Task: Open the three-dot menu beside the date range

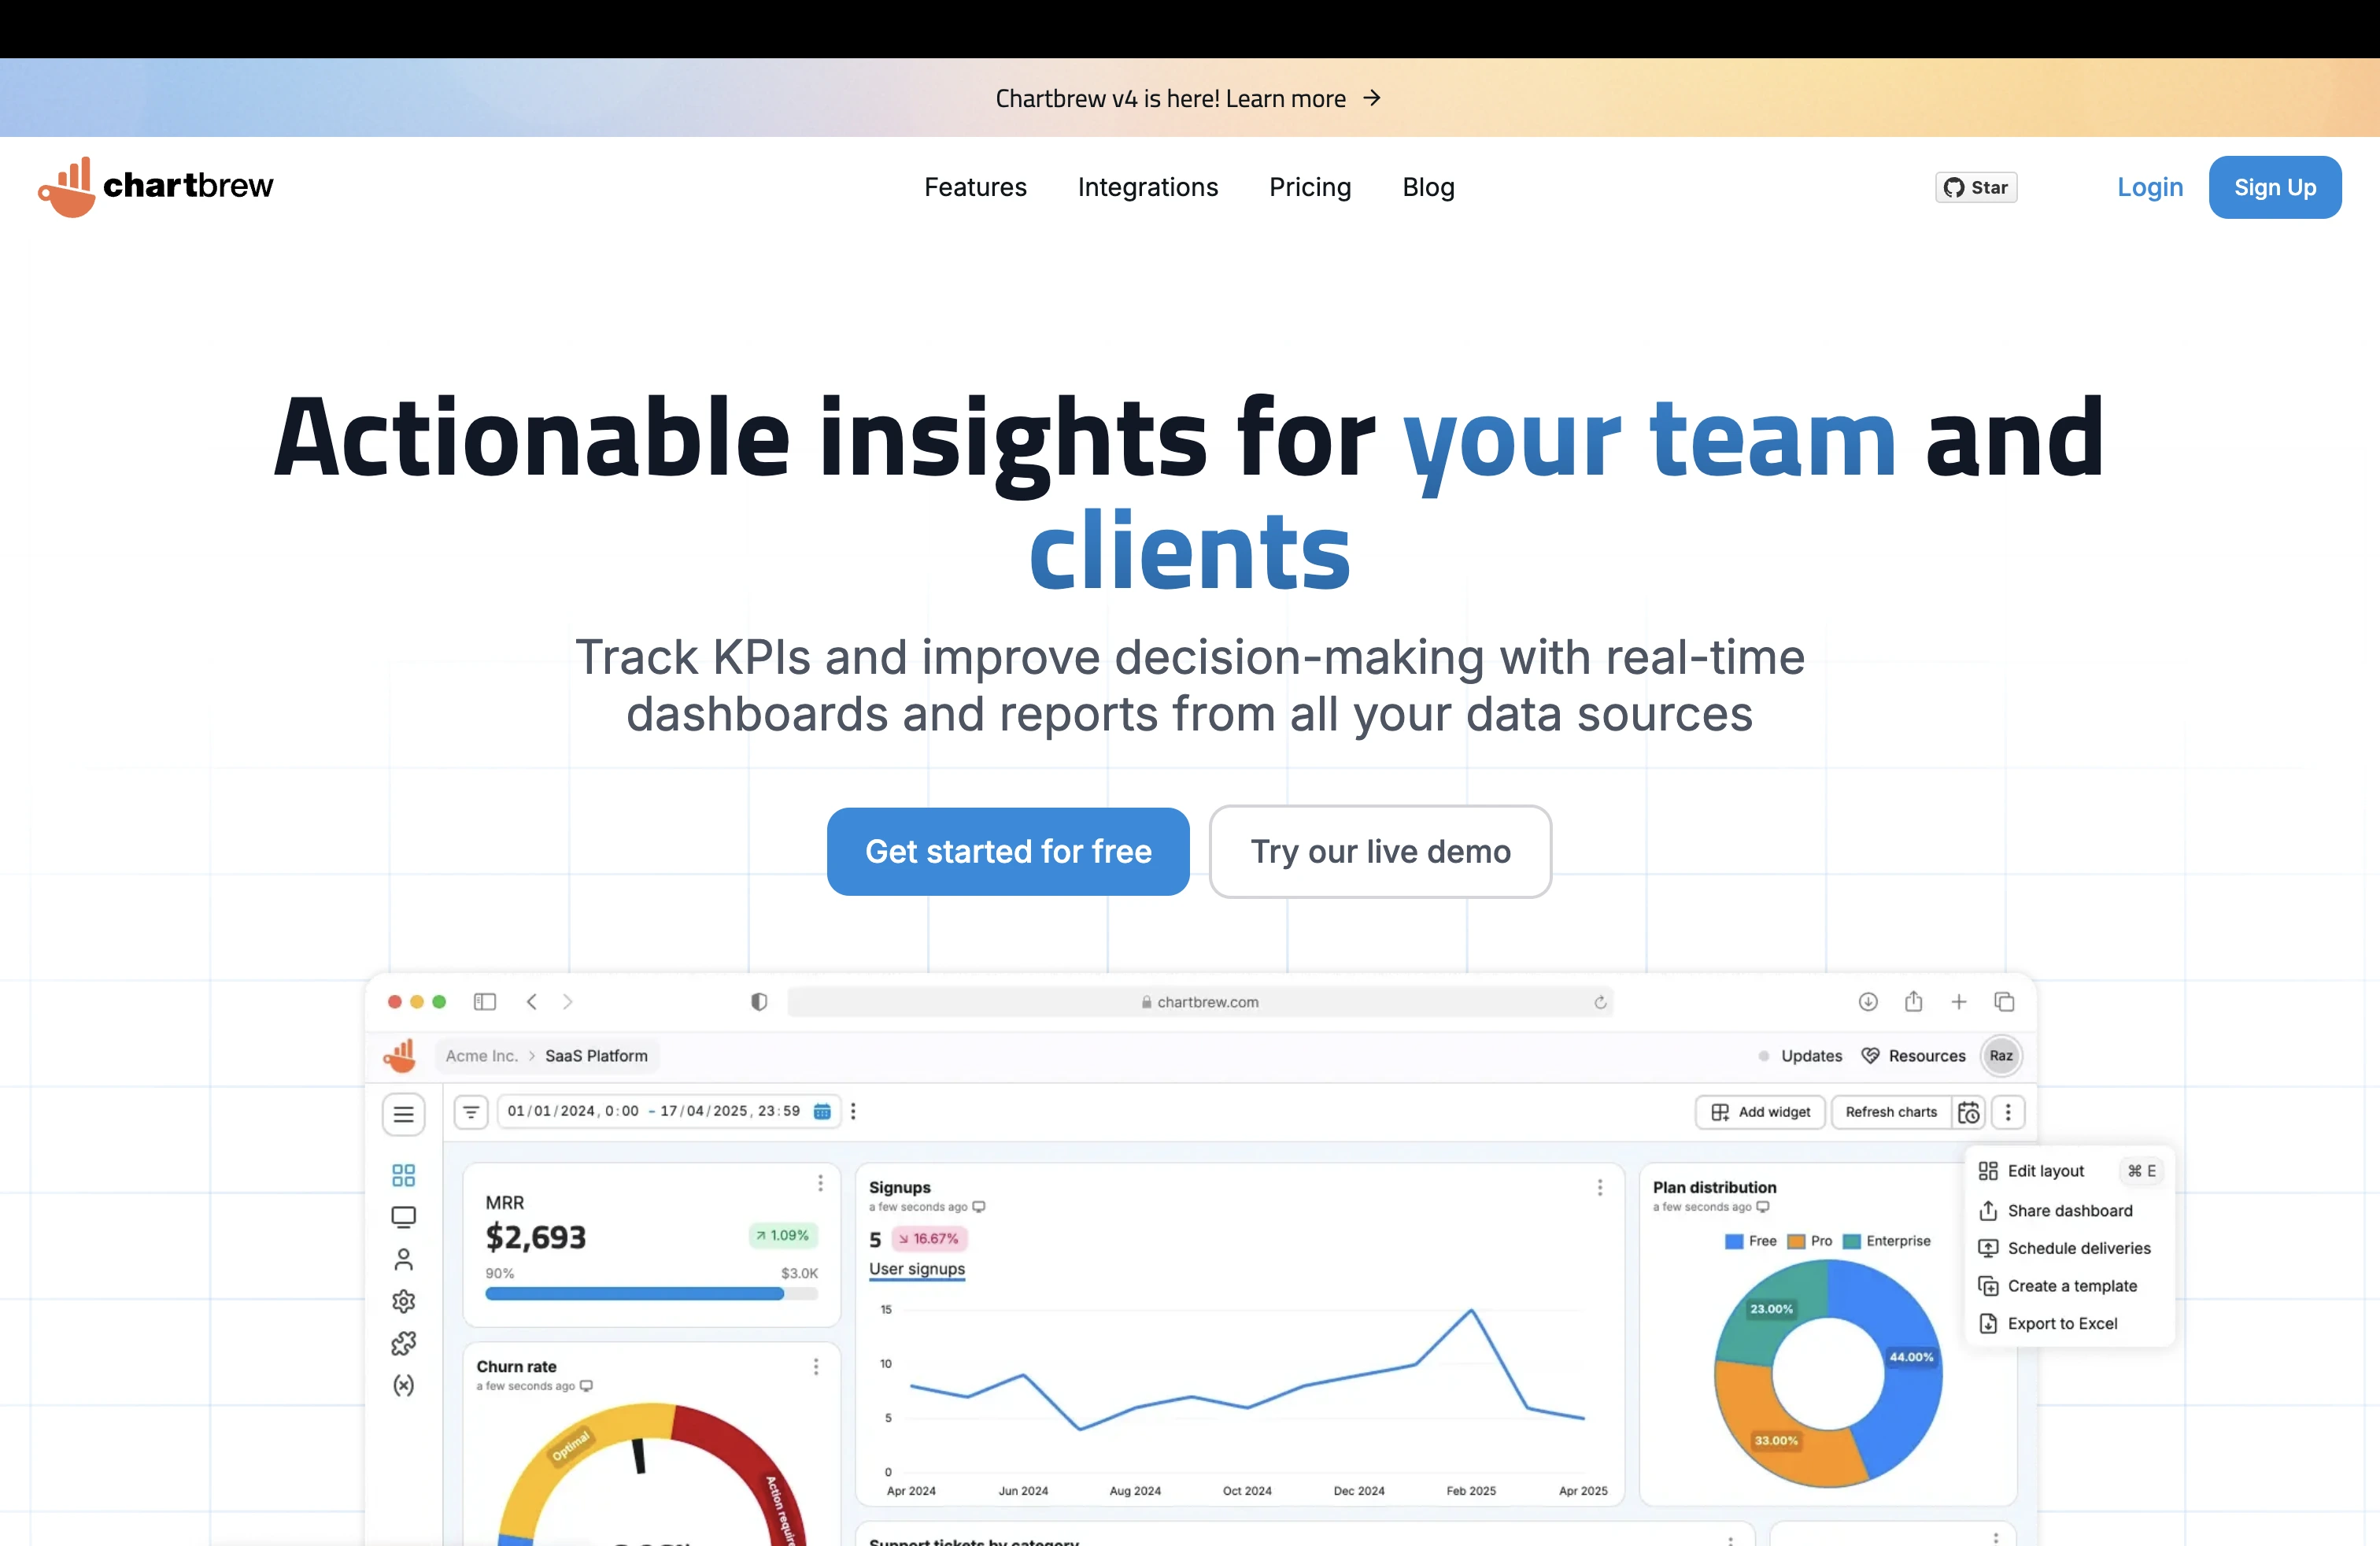Action: point(852,1111)
